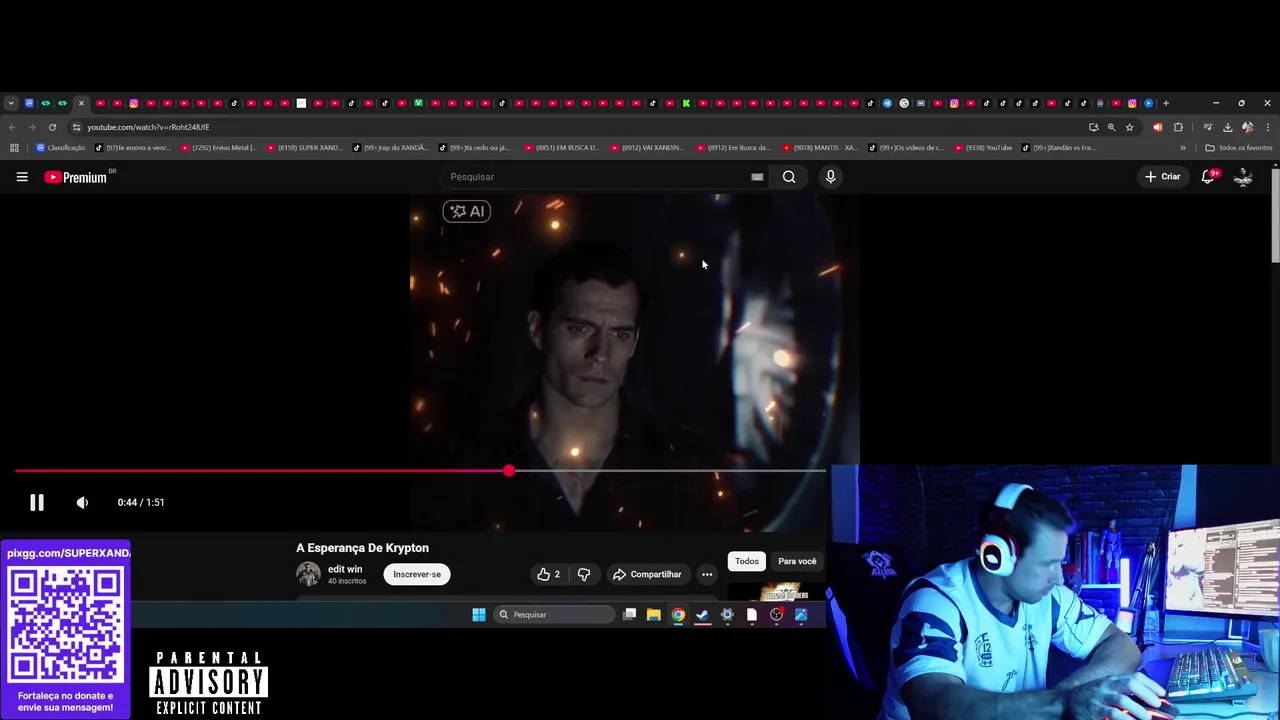Click the Chrome taskbar icon

click(x=678, y=615)
